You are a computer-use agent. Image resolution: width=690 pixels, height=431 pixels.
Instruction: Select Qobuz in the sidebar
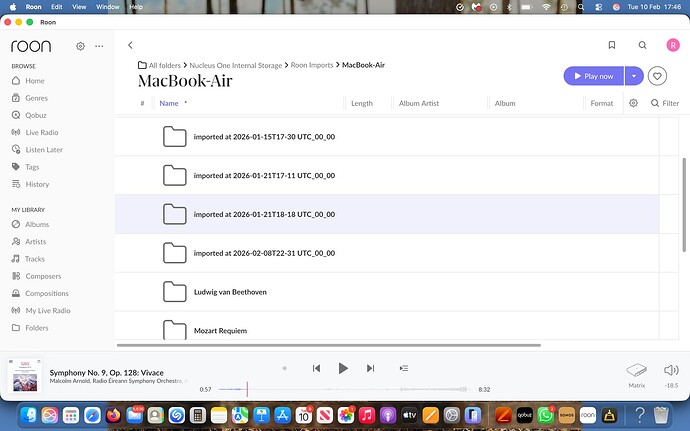35,115
